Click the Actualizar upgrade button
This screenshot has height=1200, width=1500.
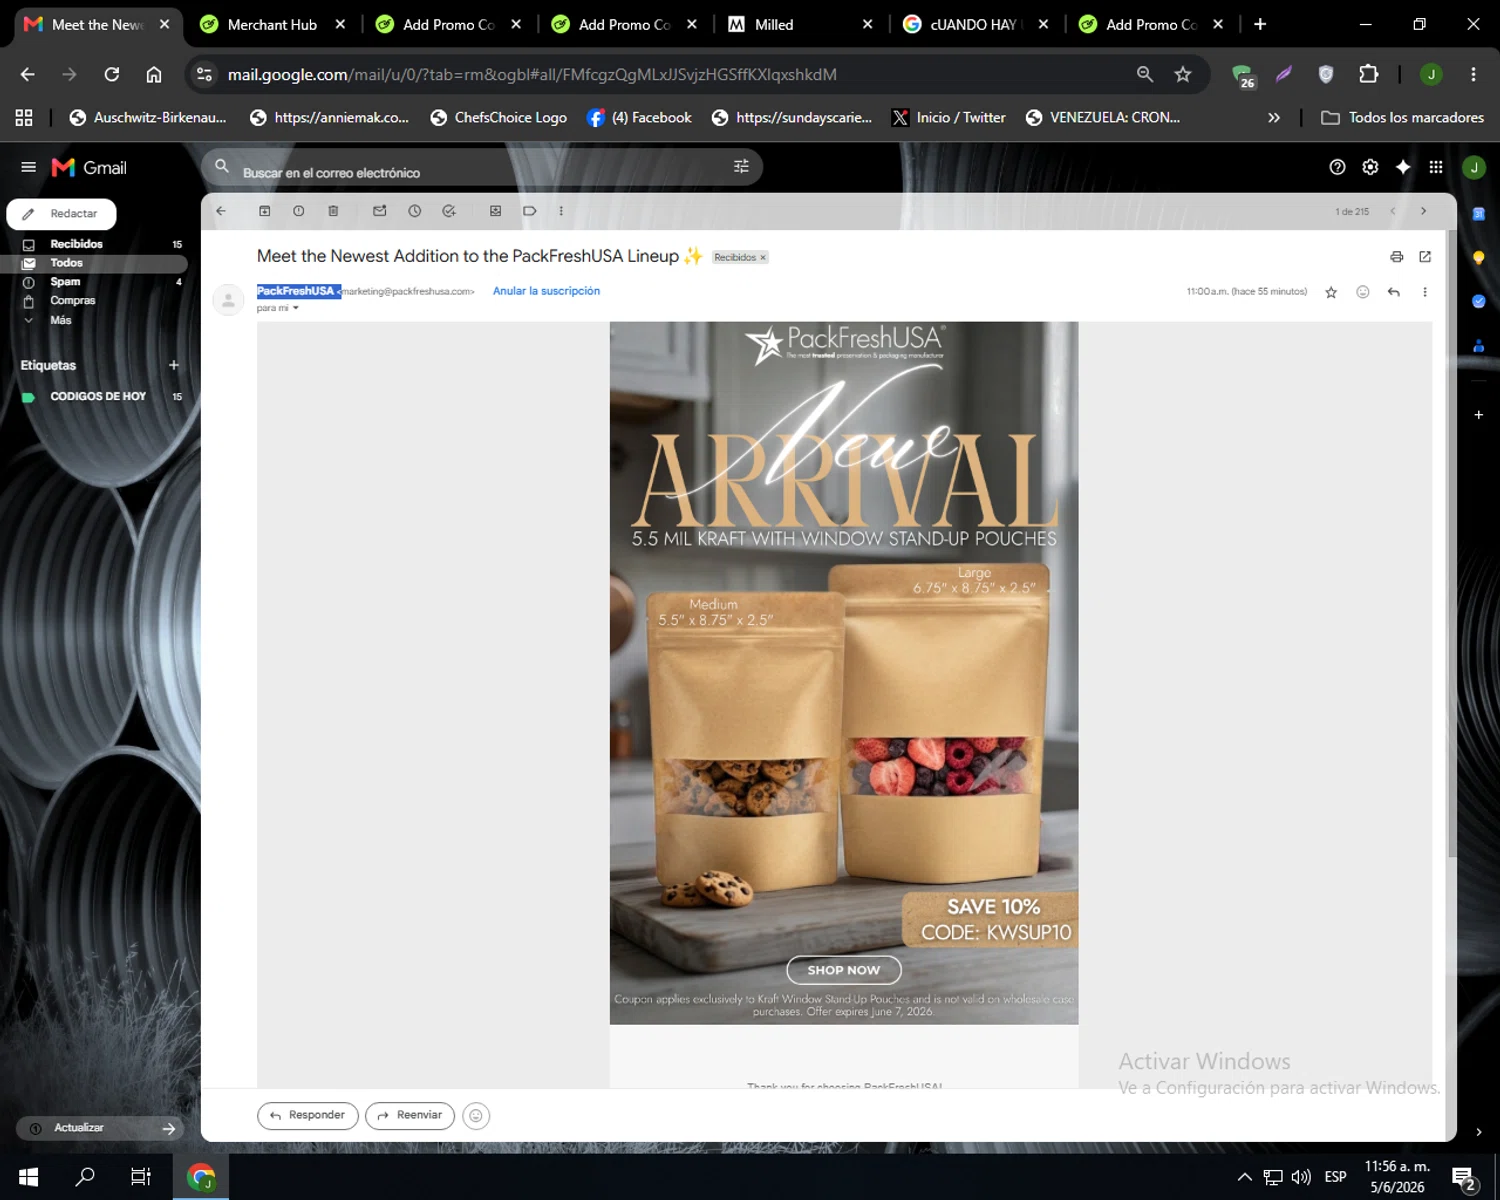[100, 1128]
